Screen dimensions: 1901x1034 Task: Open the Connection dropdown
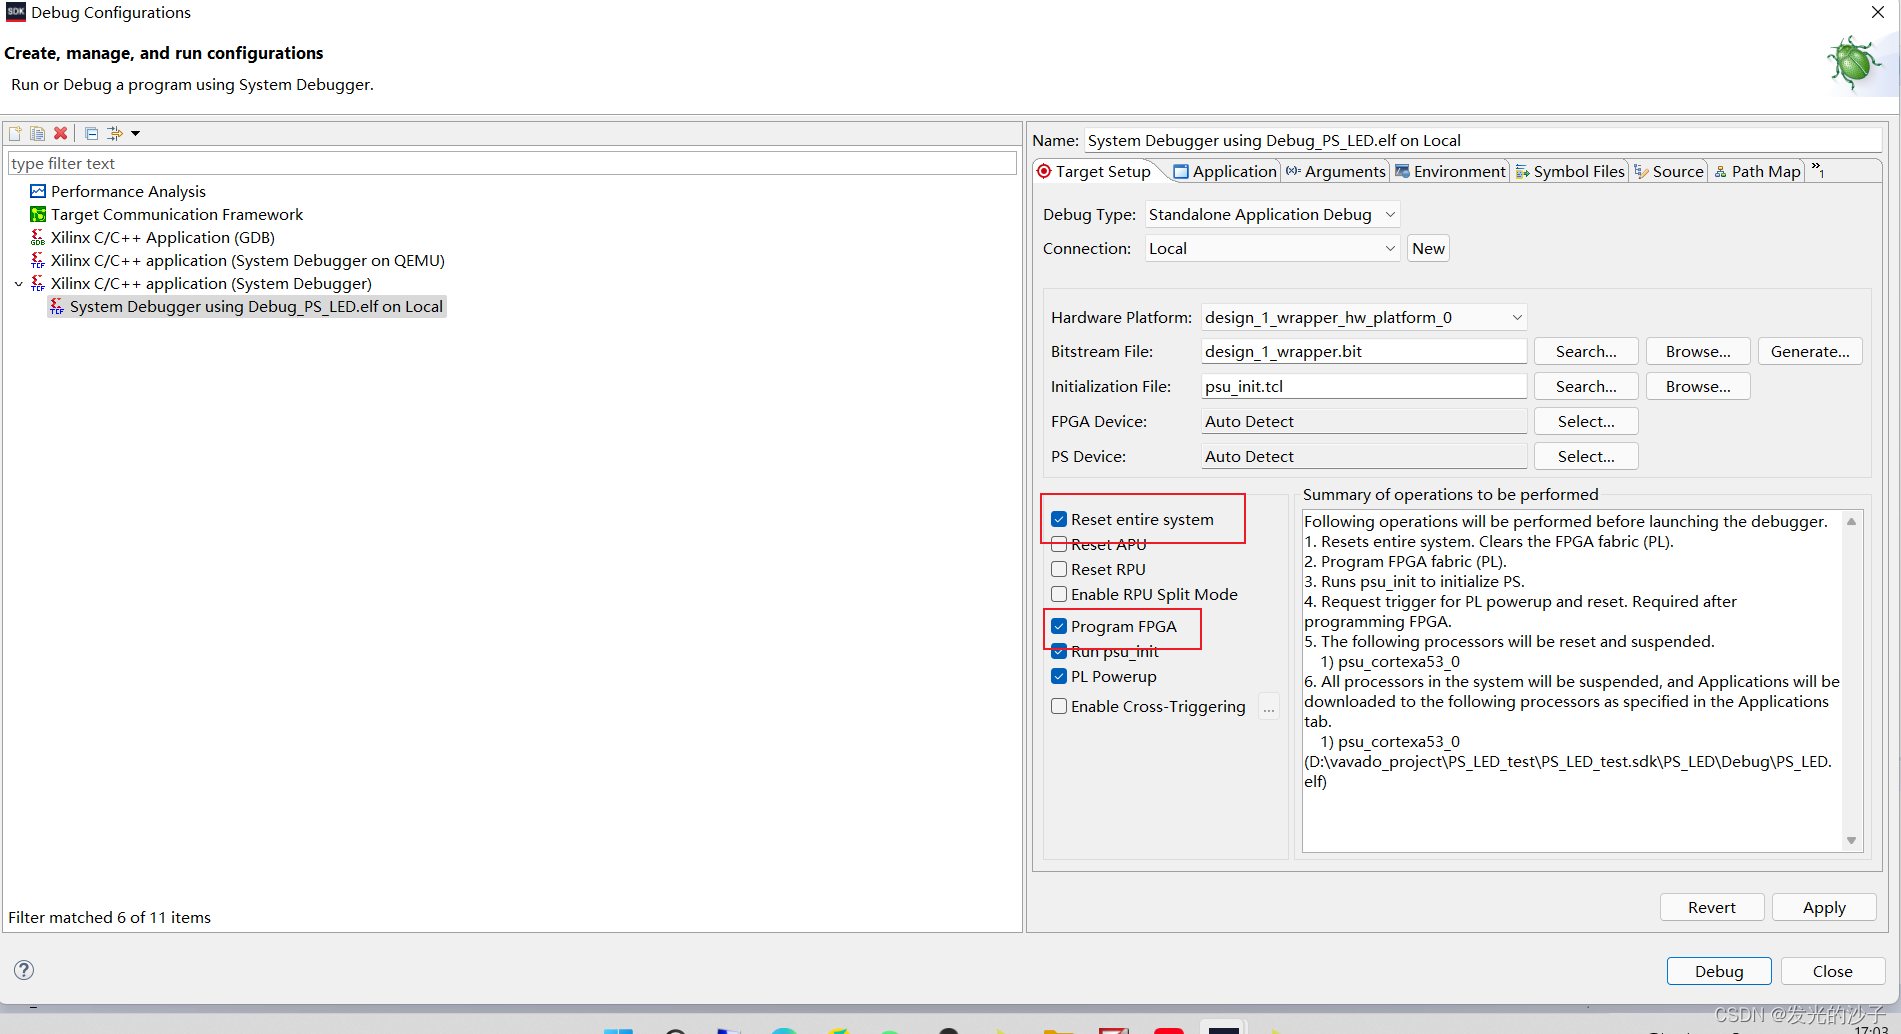[1272, 248]
